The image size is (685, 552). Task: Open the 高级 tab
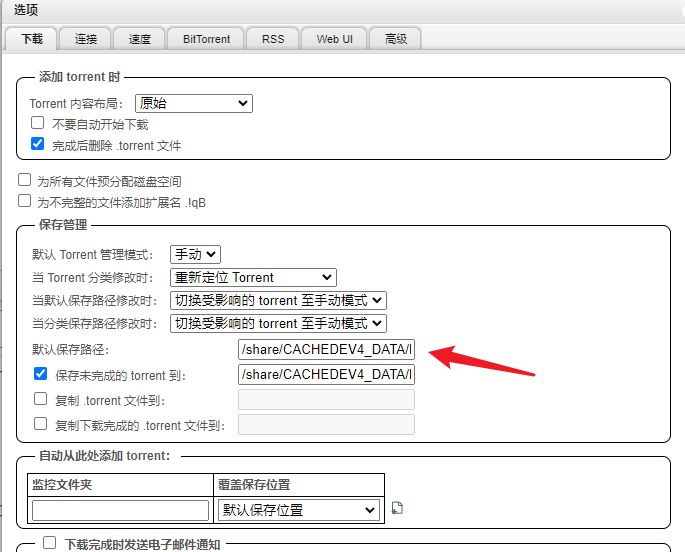click(x=394, y=39)
